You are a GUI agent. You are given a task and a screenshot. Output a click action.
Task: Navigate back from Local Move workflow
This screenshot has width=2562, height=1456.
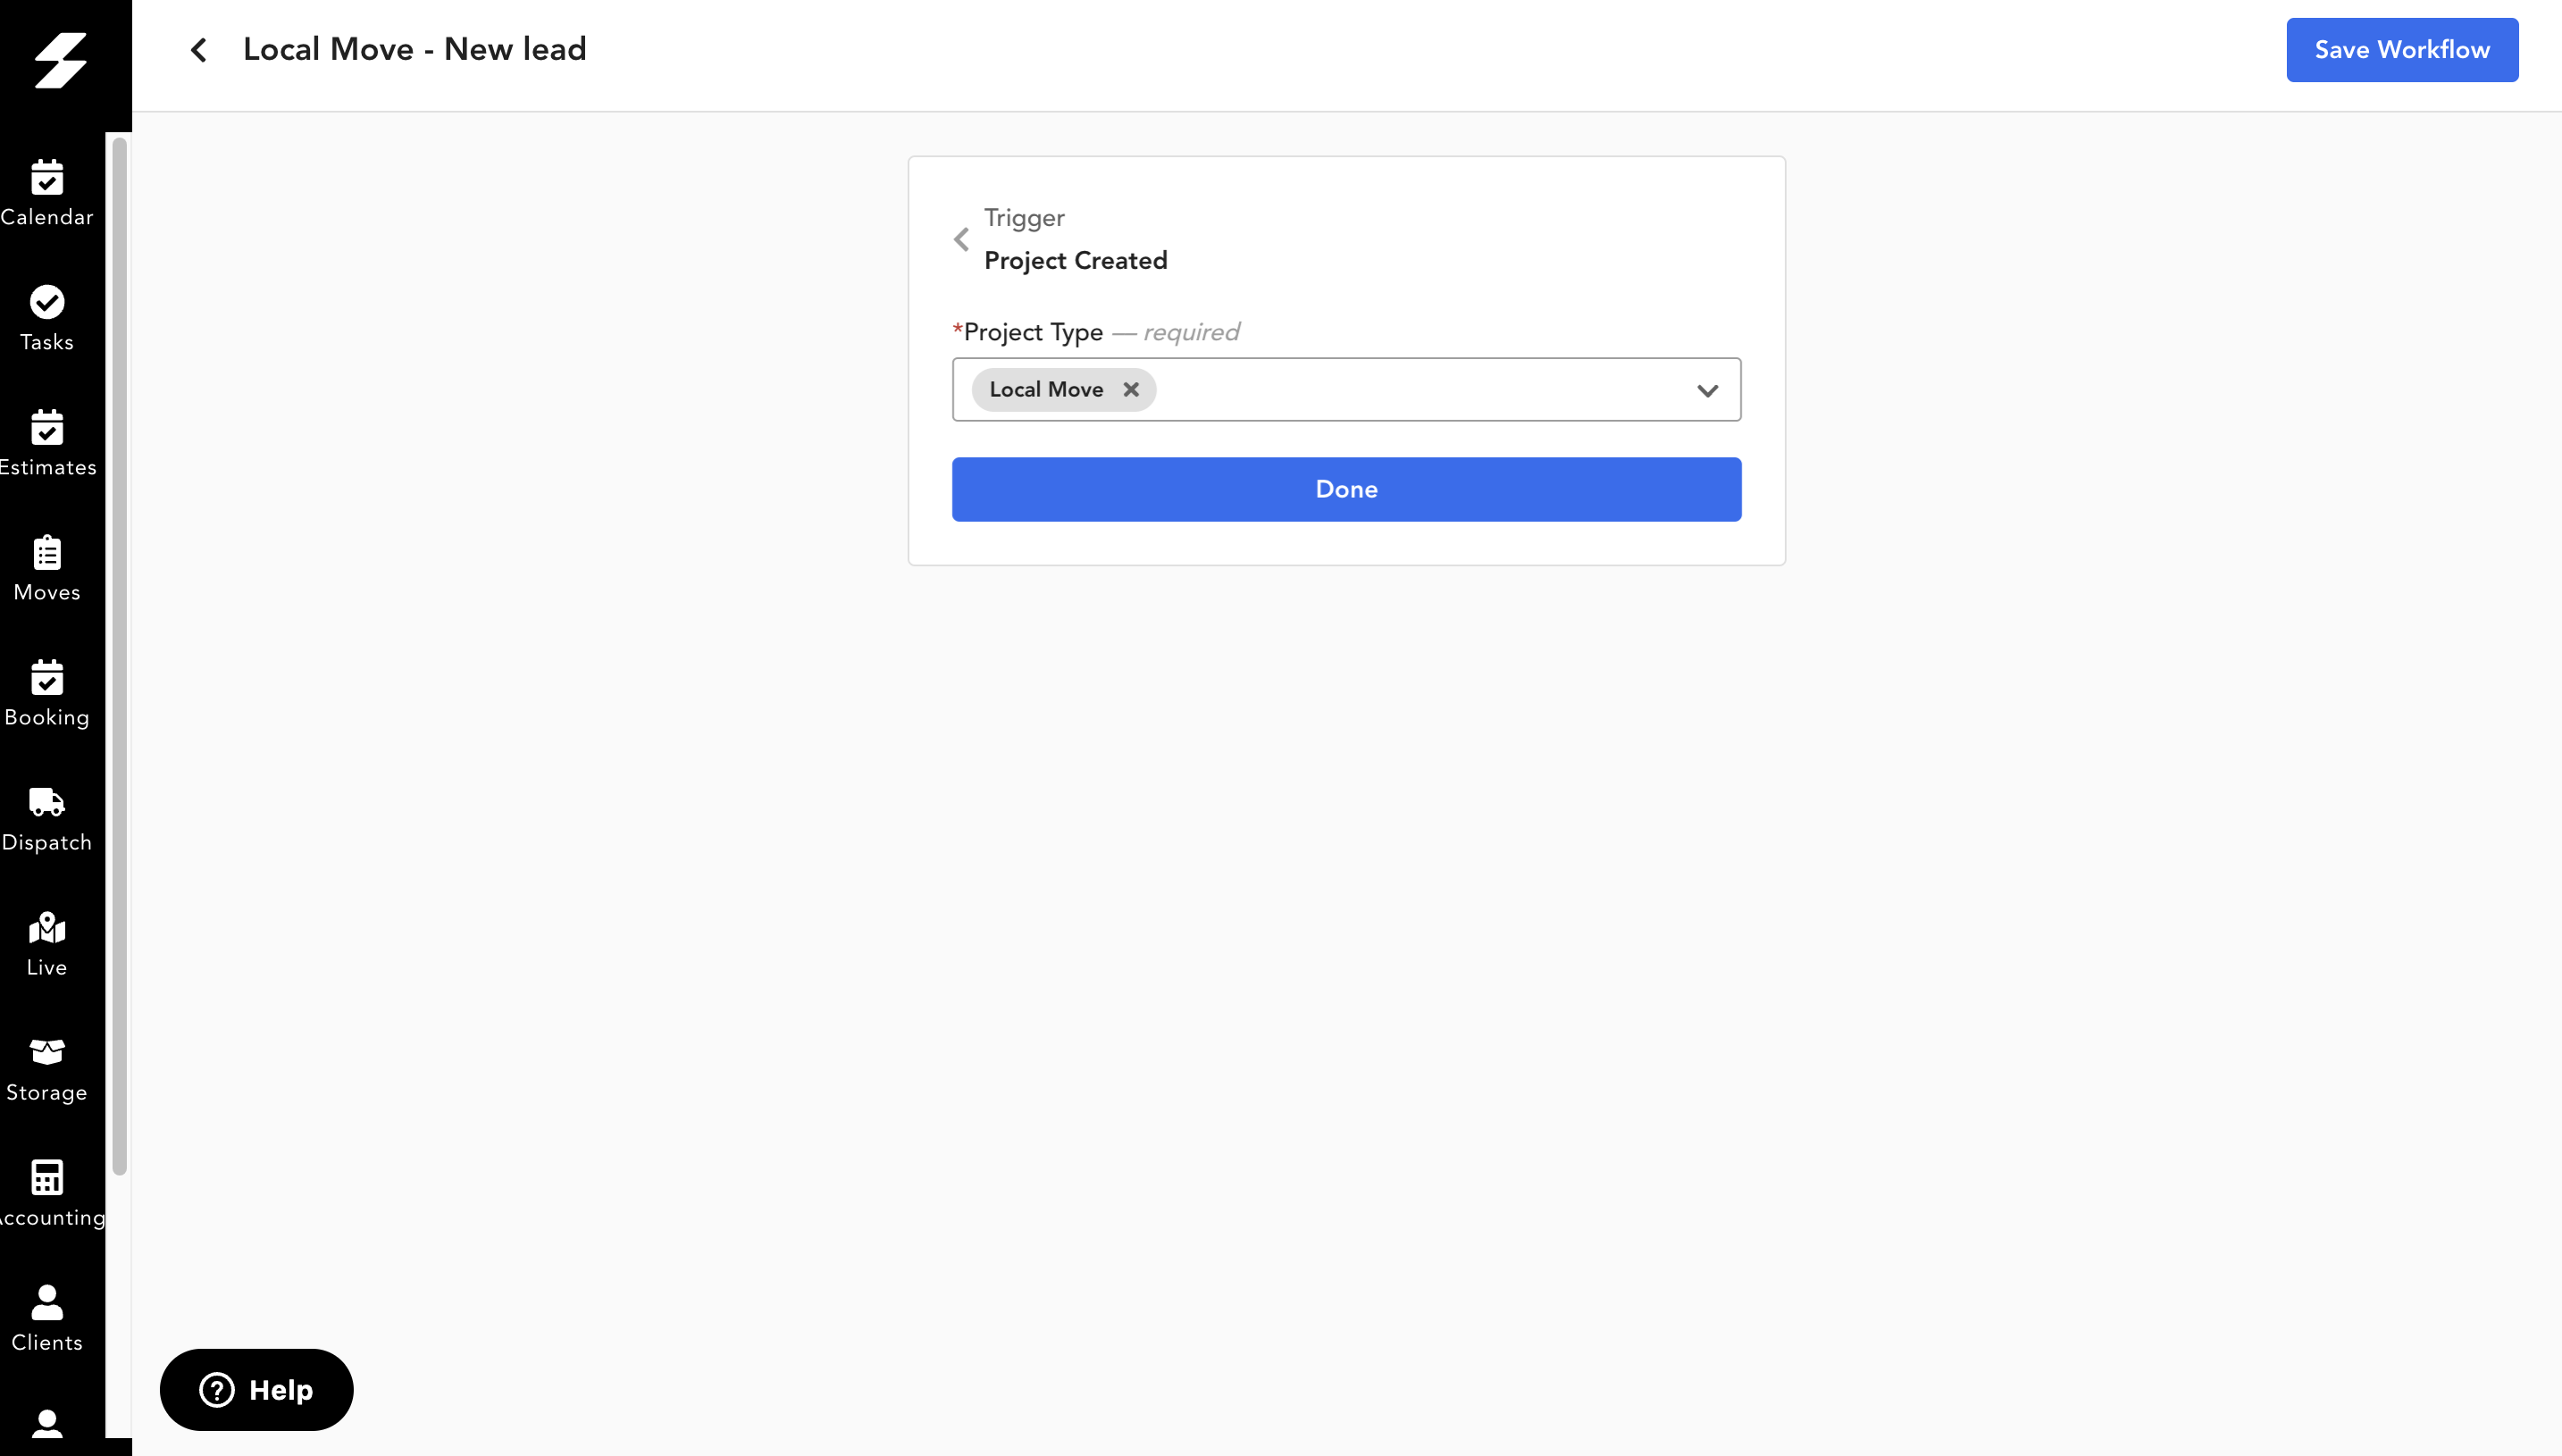tap(199, 50)
